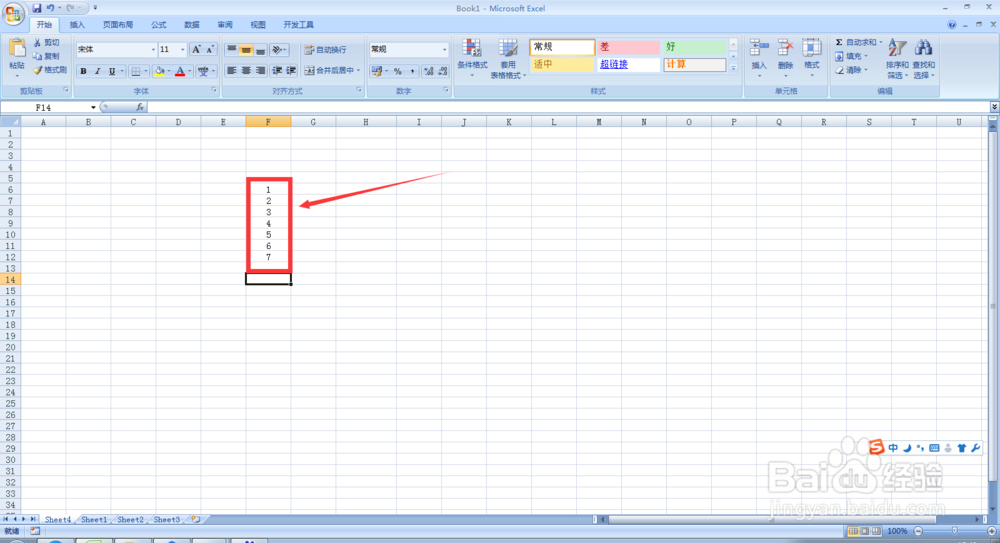Image resolution: width=1000 pixels, height=543 pixels.
Task: Open the phonetic guide (文) tool
Action: [x=203, y=71]
